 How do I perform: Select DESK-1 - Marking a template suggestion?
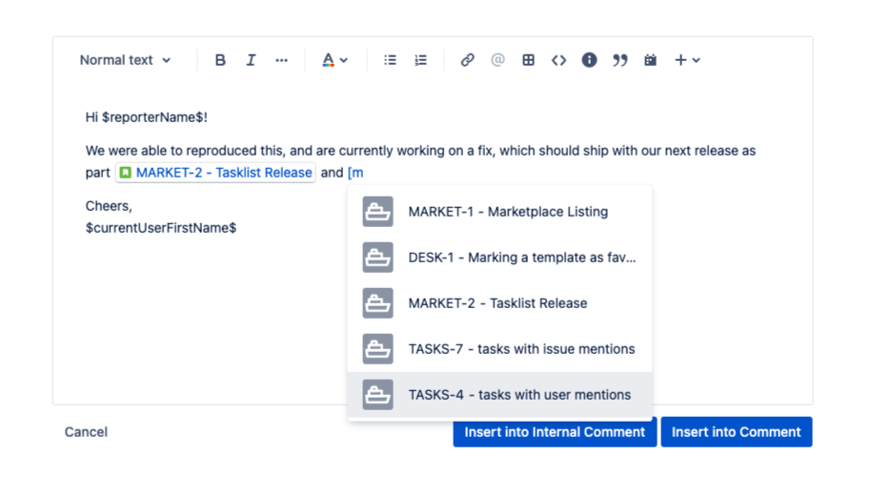[500, 257]
